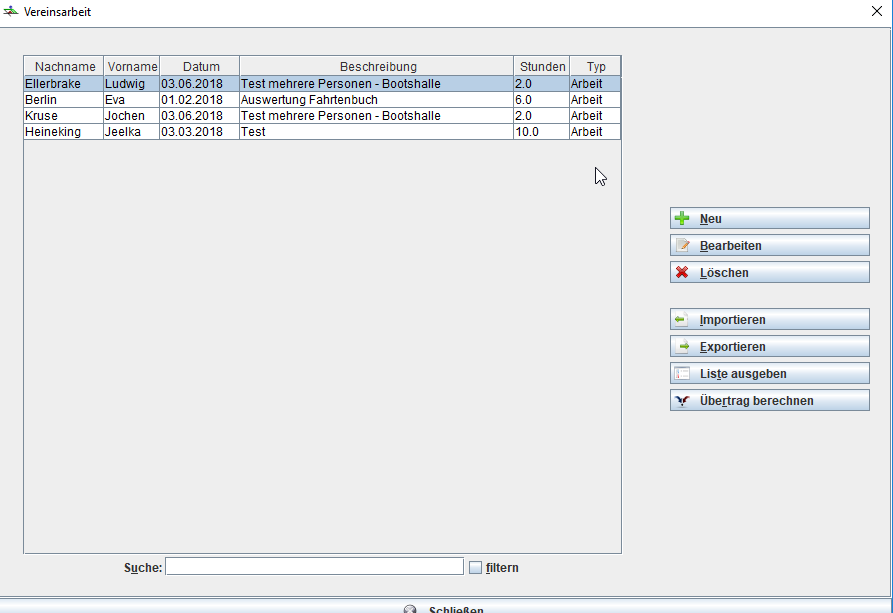
Task: Click the Vorname column header
Action: pyautogui.click(x=132, y=67)
